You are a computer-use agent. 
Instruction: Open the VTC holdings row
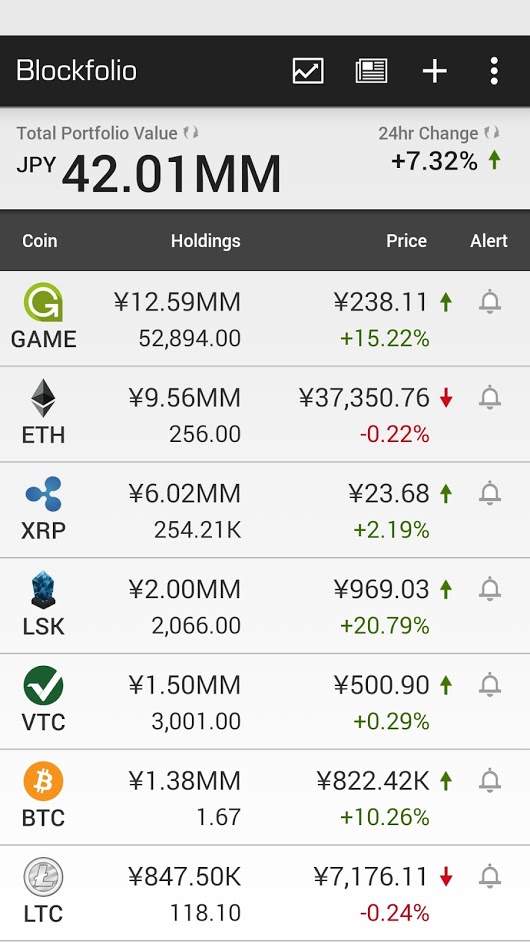click(x=265, y=702)
